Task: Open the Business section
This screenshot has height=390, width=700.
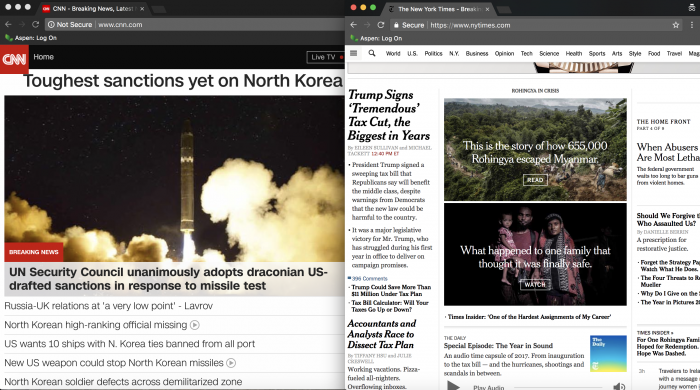Action: (x=477, y=54)
